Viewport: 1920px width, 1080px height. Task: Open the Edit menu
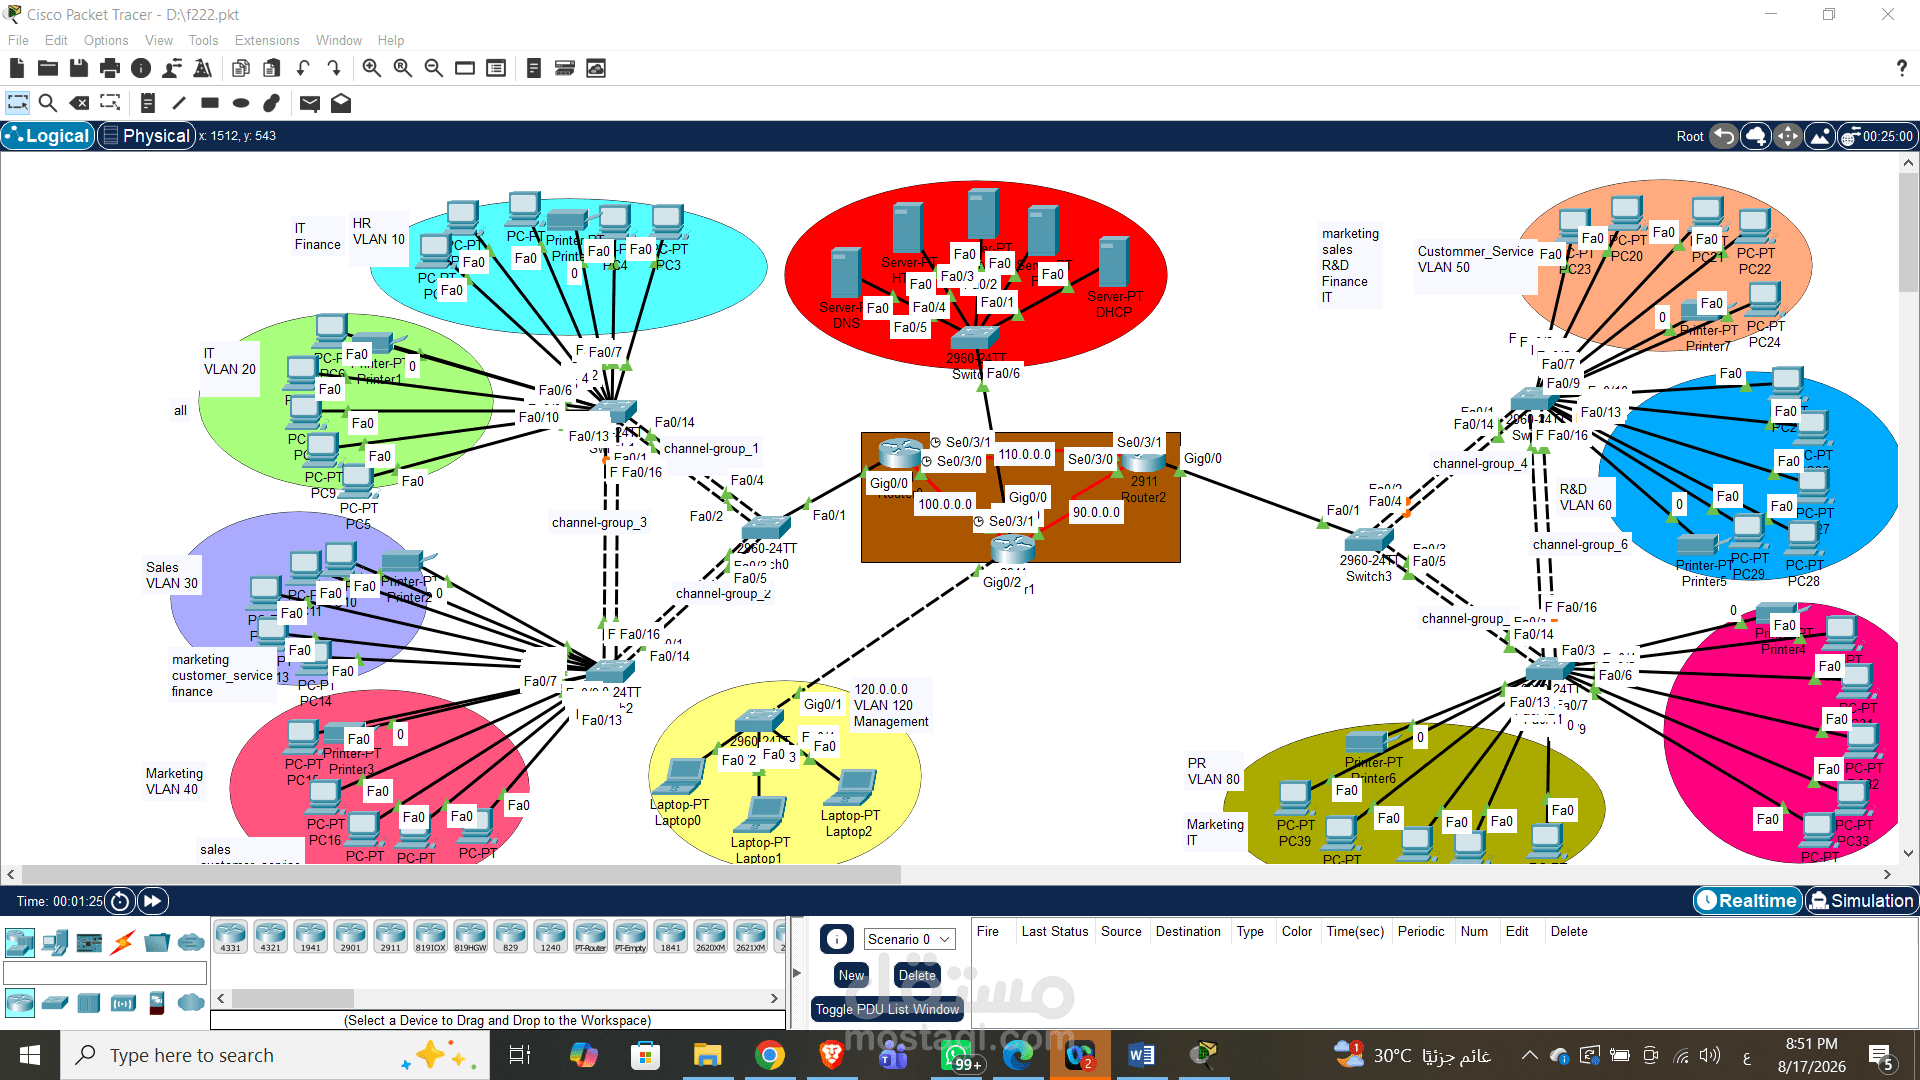coord(56,40)
